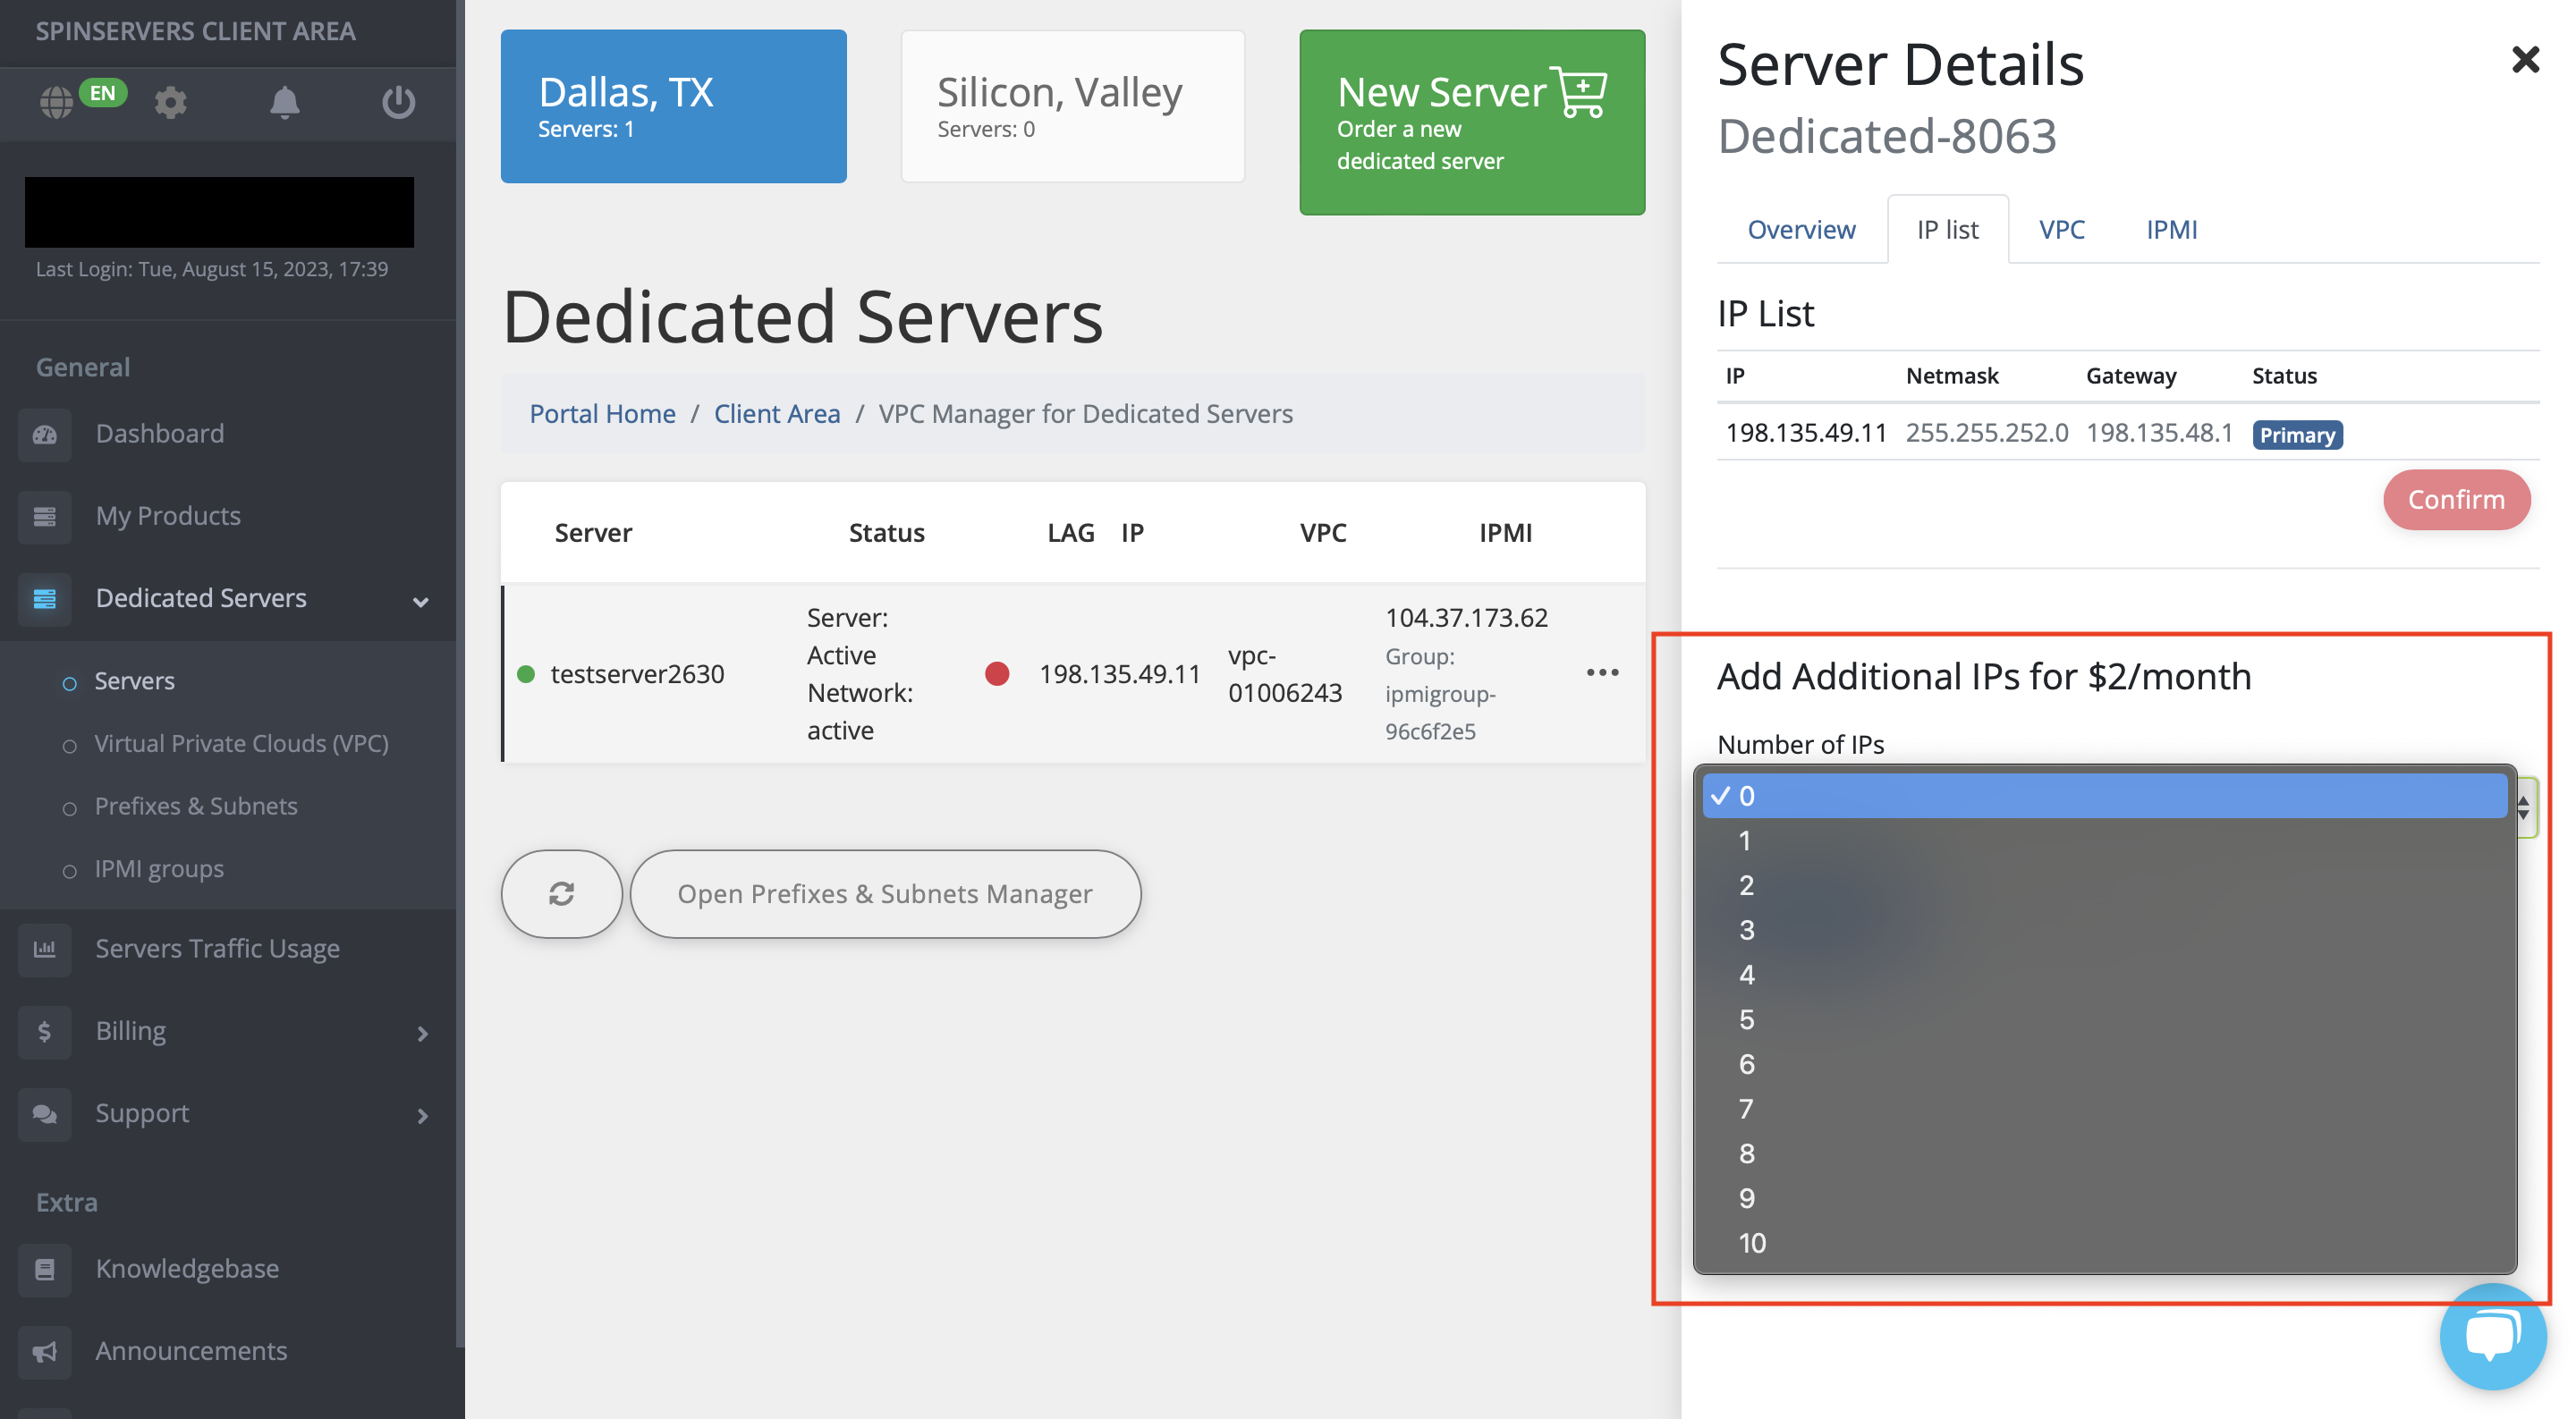Viewport: 2576px width, 1419px height.
Task: Switch to the Overview tab
Action: tap(1801, 230)
